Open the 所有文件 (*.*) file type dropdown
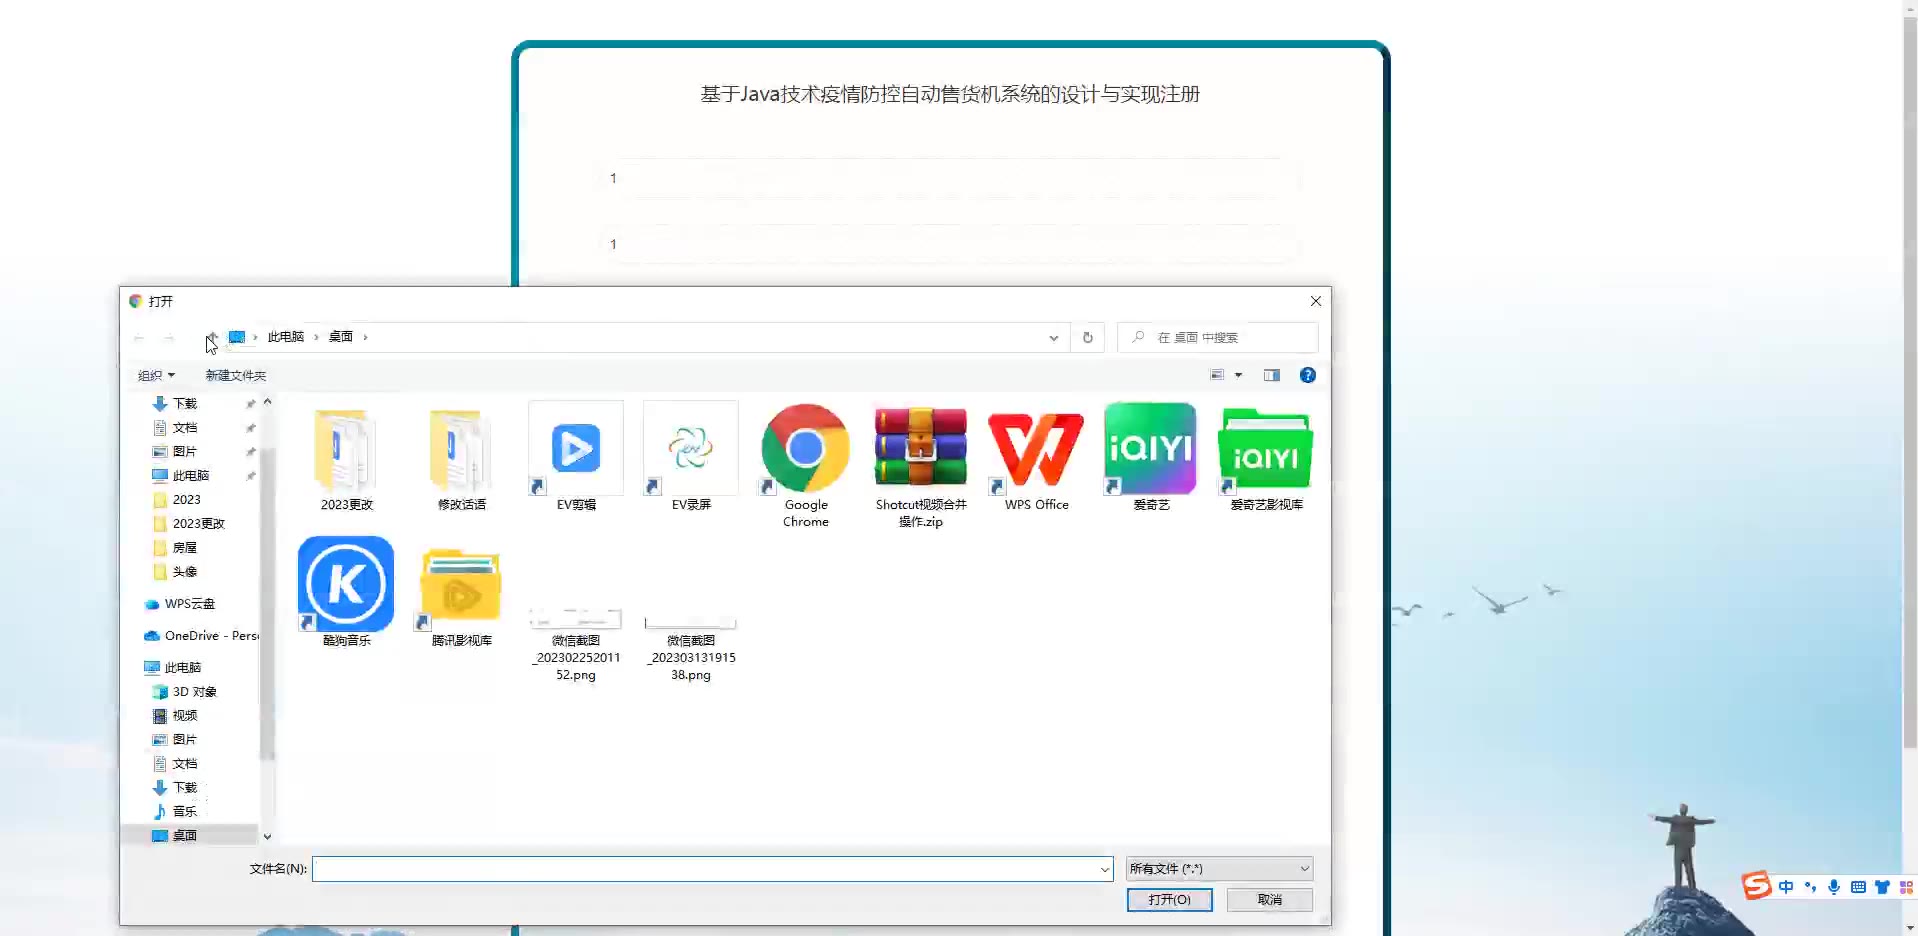The width and height of the screenshot is (1918, 936). (x=1219, y=869)
